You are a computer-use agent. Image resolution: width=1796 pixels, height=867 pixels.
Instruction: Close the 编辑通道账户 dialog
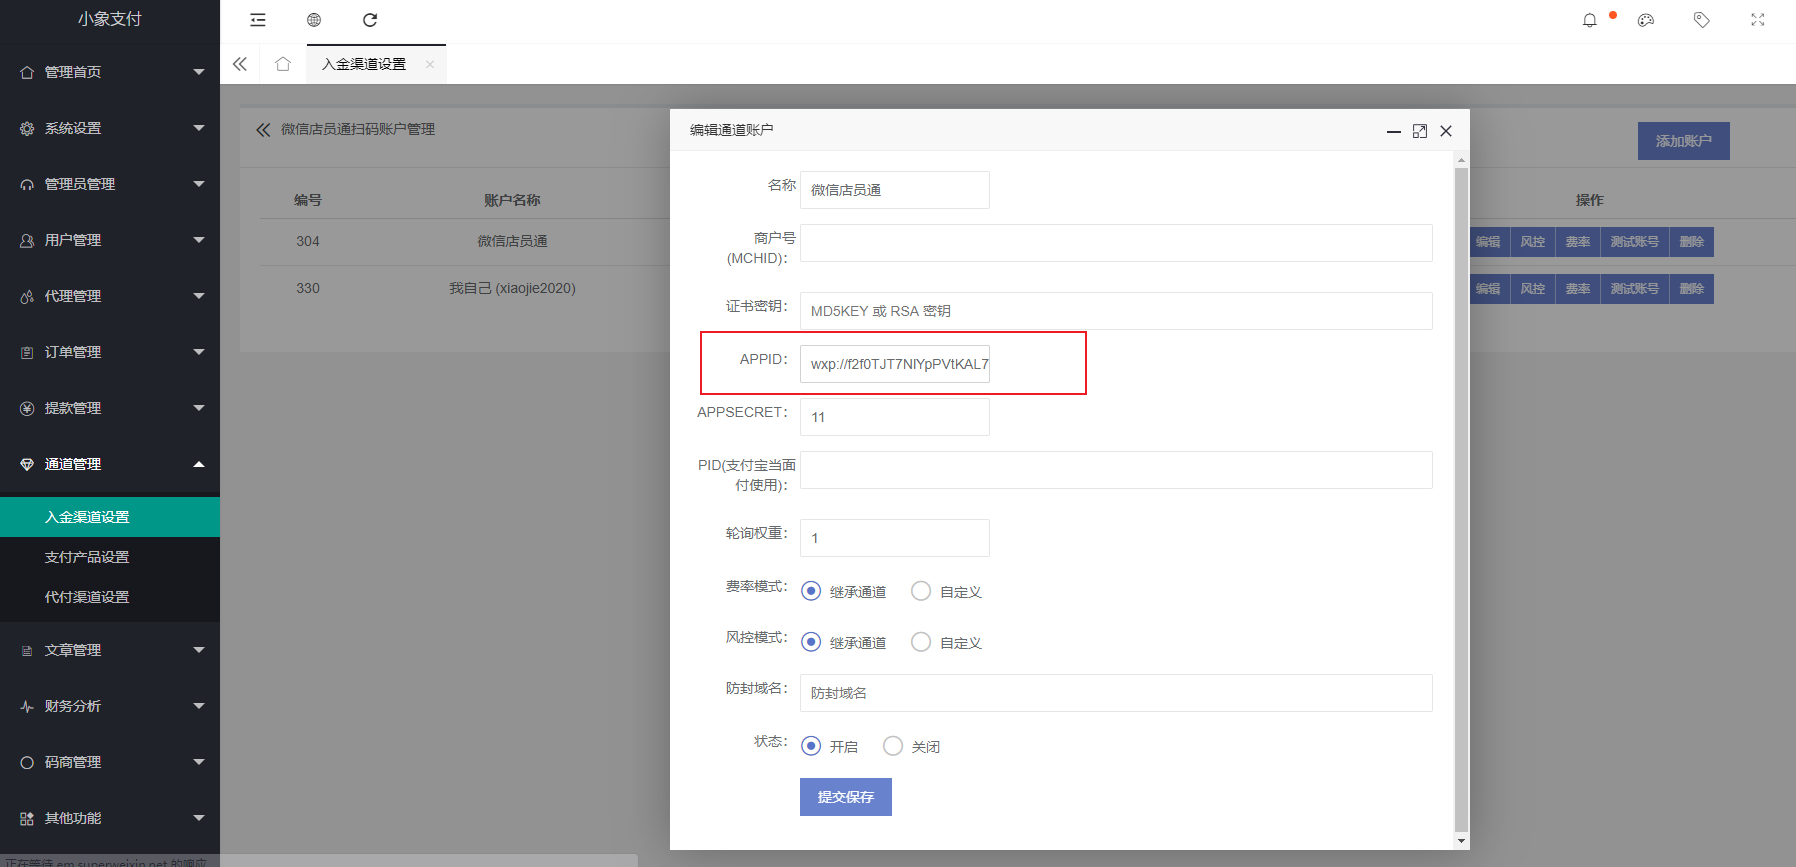pyautogui.click(x=1446, y=131)
